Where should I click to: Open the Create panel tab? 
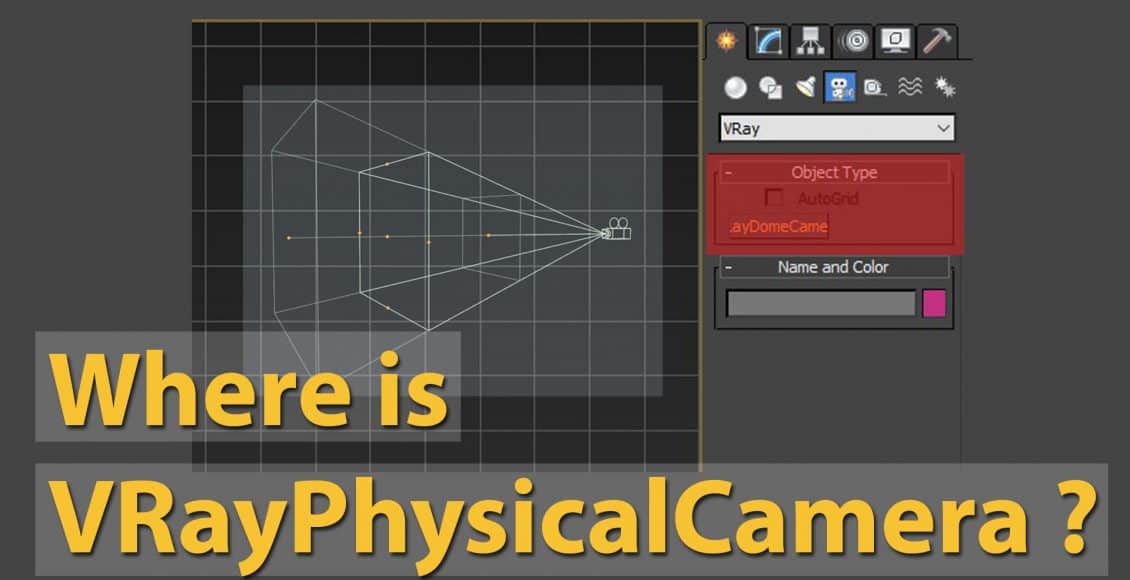click(x=727, y=41)
